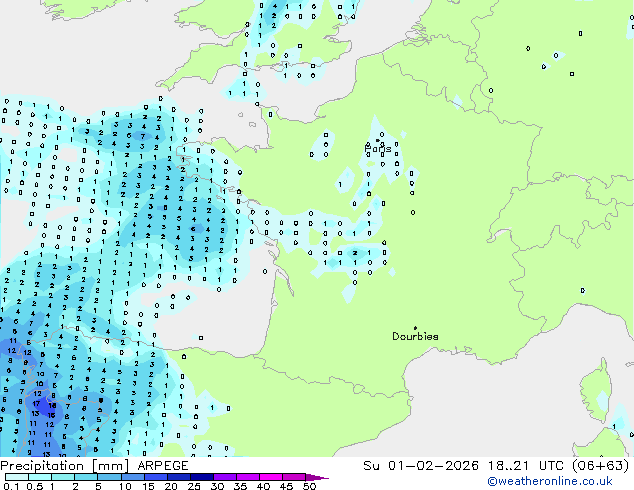Click the legend tick label '50'
Image resolution: width=634 pixels, height=490 pixels.
click(x=309, y=486)
